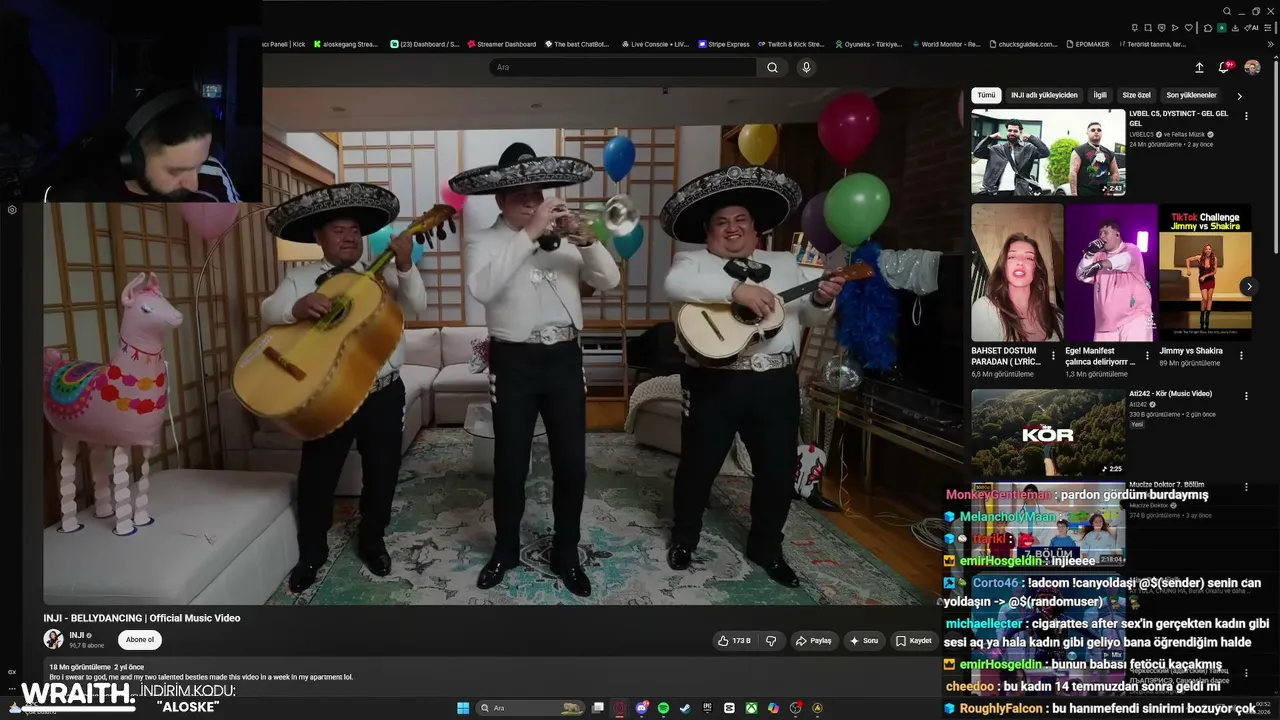
Task: Open Epic Games Launcher from the taskbar
Action: point(707,708)
